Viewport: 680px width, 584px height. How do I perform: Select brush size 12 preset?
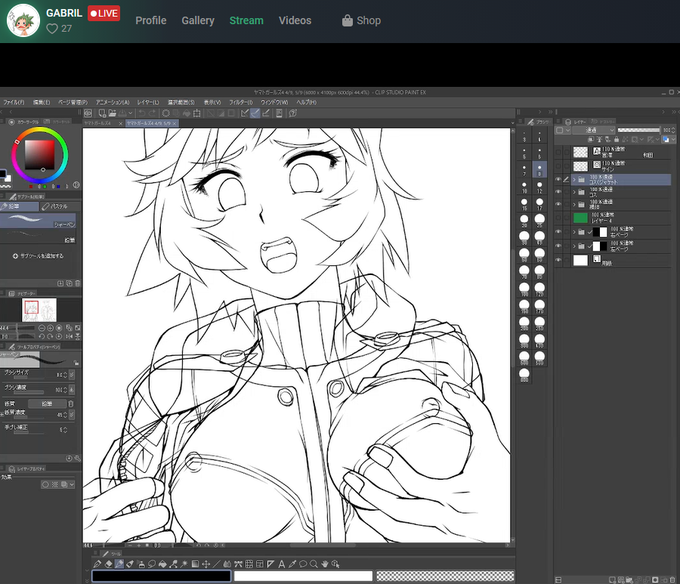click(539, 186)
